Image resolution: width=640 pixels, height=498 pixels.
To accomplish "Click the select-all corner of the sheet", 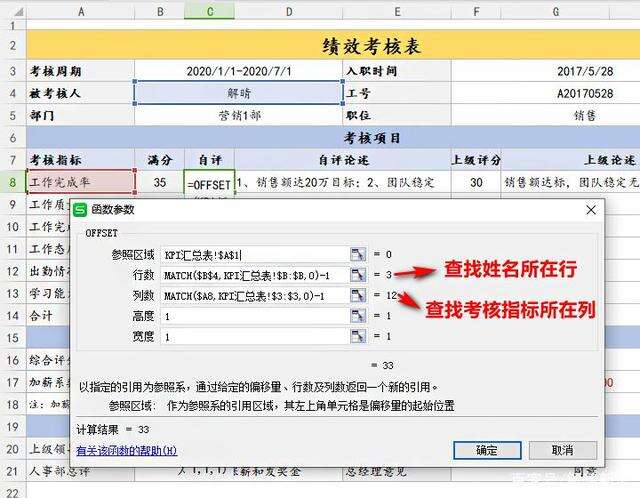I will [13, 11].
